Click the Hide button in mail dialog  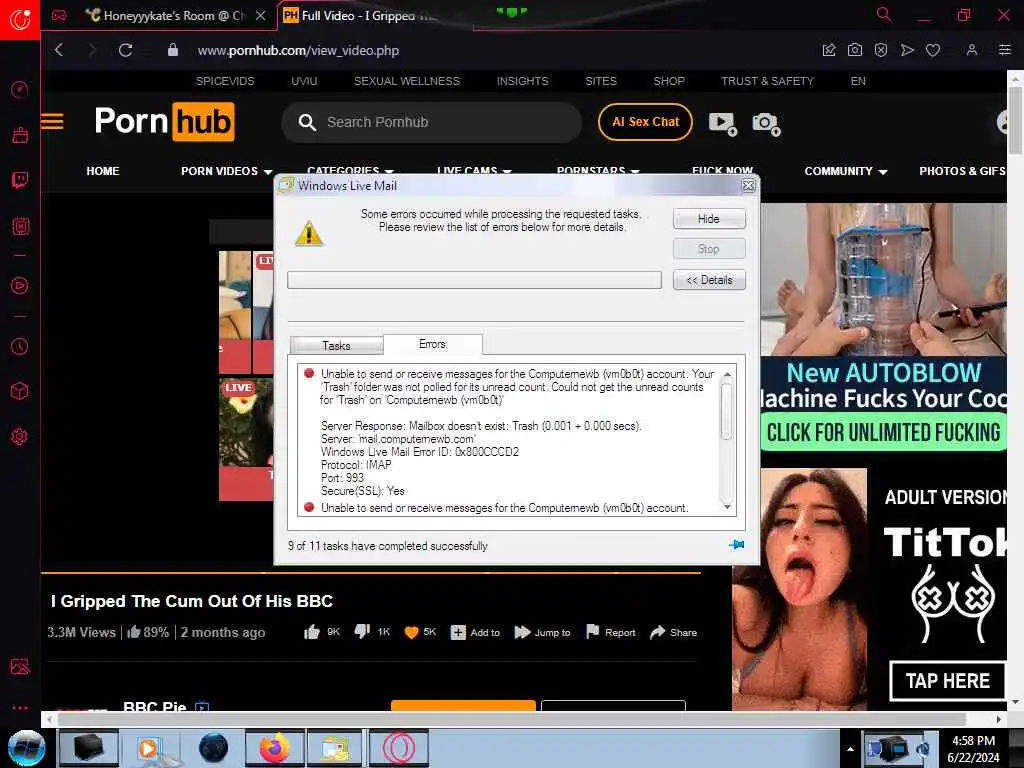coord(709,219)
